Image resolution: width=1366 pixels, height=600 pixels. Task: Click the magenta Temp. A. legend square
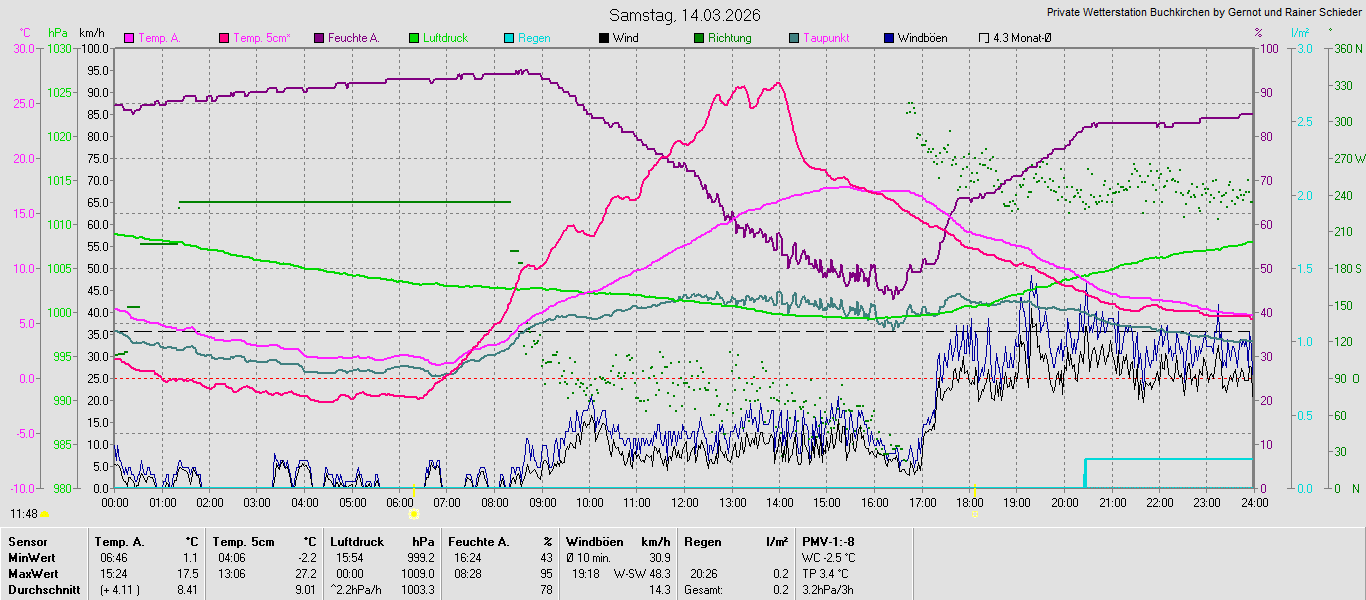(129, 38)
